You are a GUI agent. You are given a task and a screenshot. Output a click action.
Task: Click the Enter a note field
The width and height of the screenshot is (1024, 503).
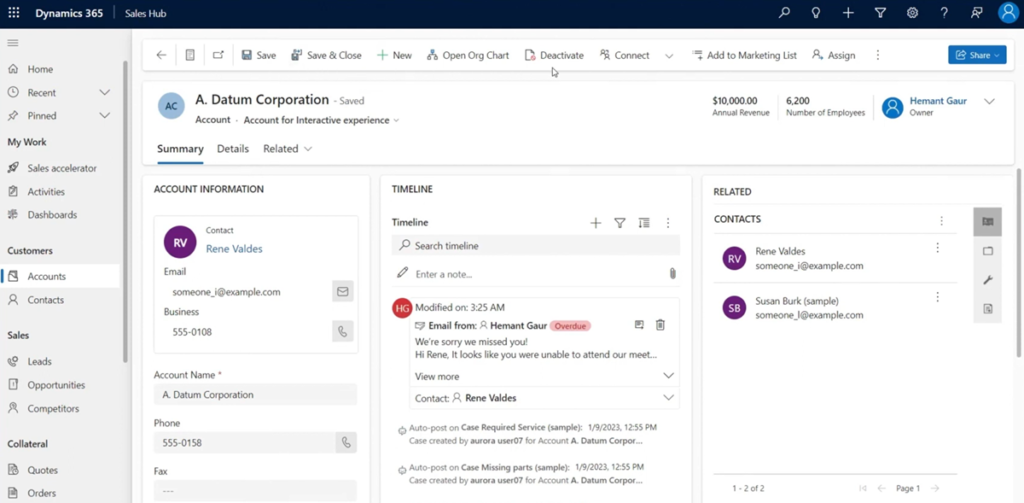536,274
